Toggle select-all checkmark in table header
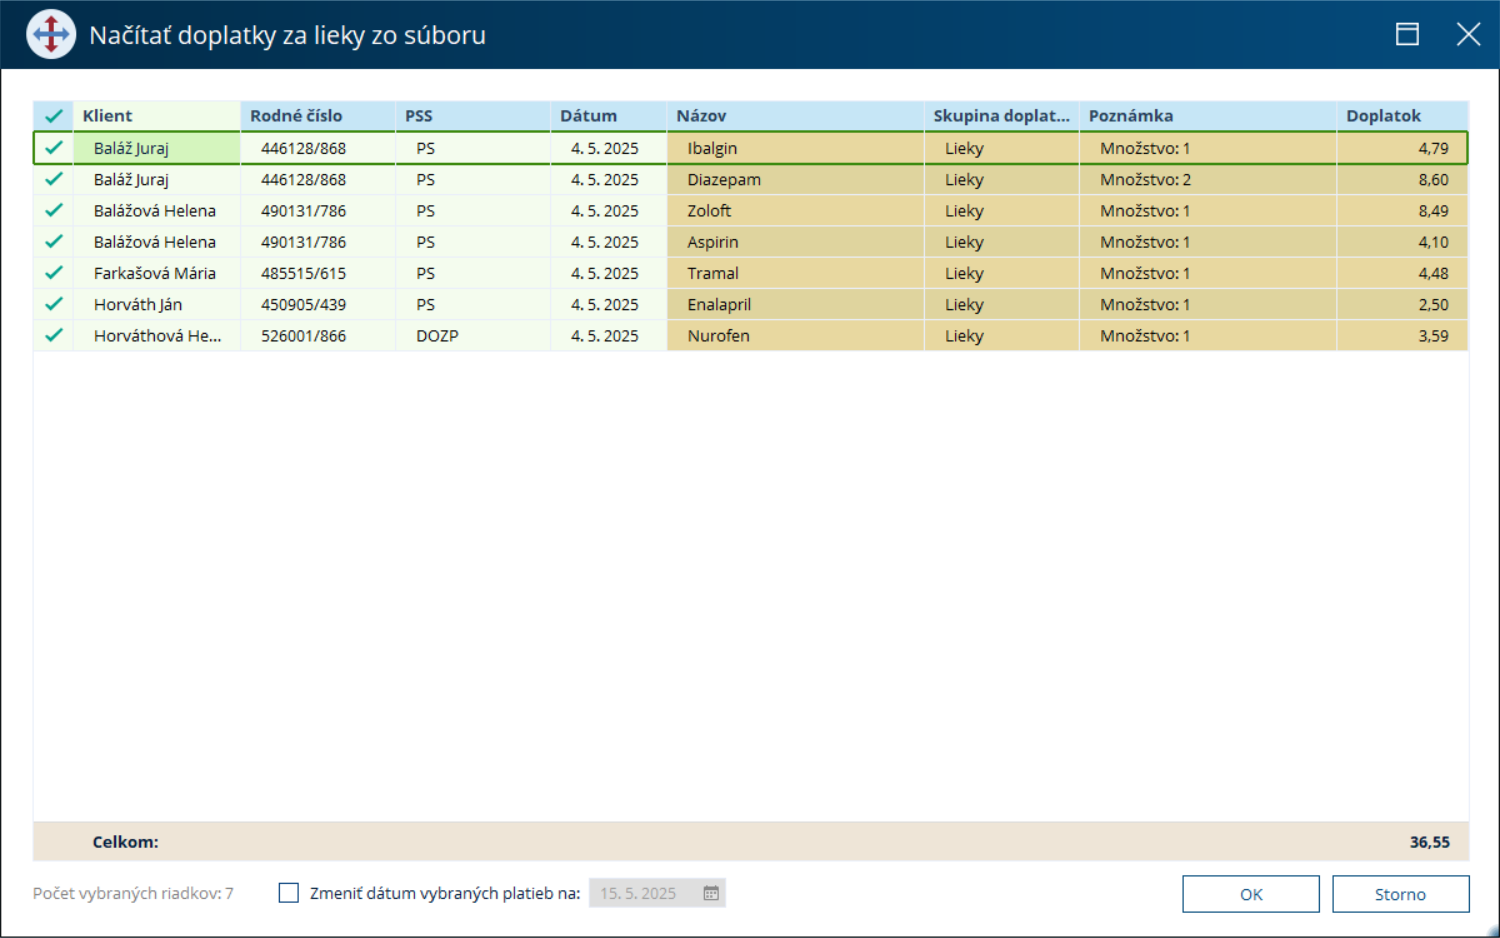 pos(54,116)
